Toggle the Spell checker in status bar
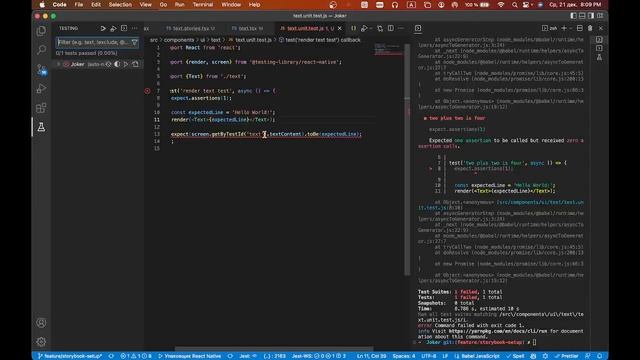Image resolution: width=640 pixels, height=360 pixels. coord(515,356)
